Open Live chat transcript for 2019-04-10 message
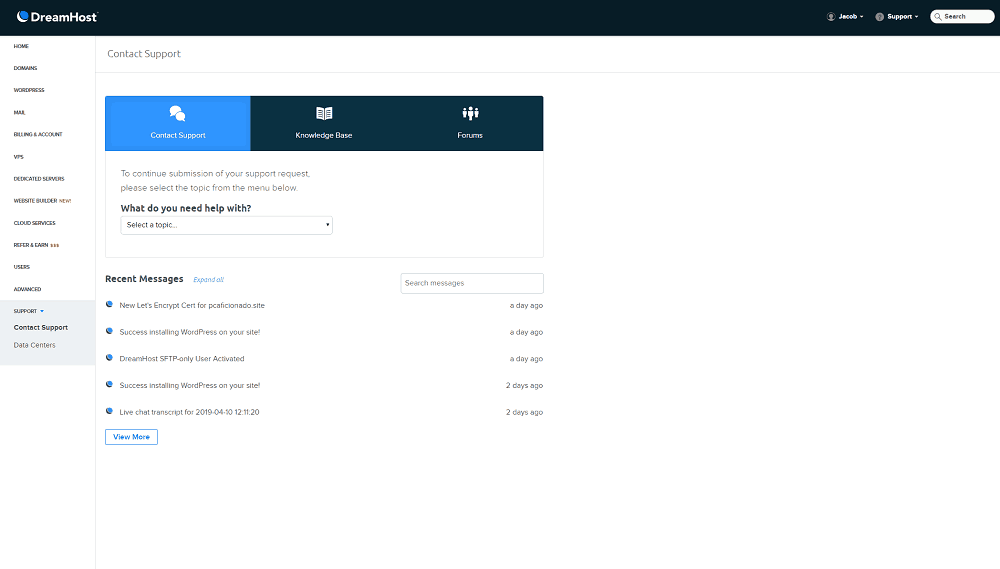 point(189,413)
